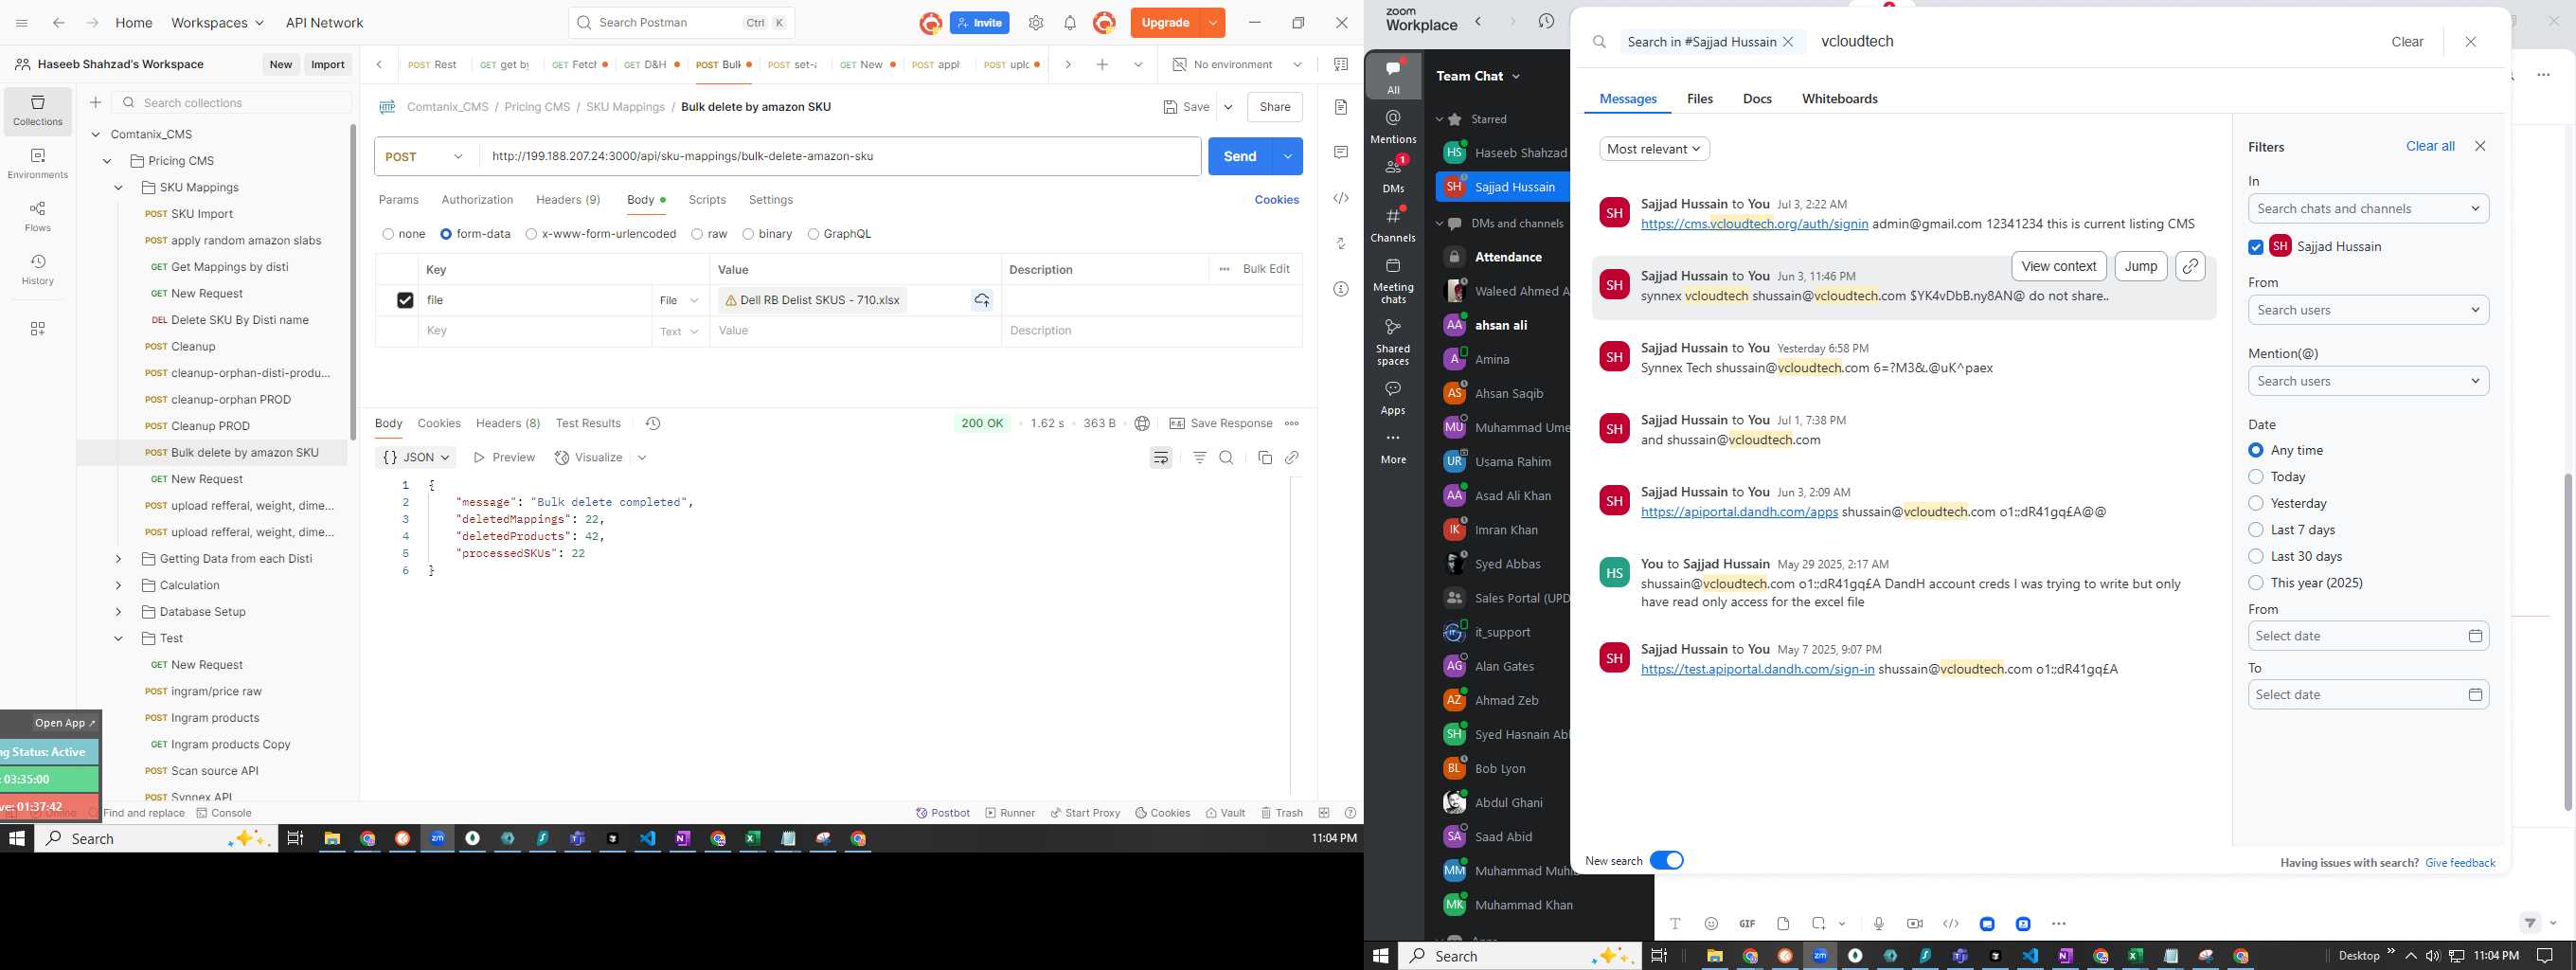This screenshot has width=2576, height=970.
Task: Click the Search collections field
Action: 233,103
